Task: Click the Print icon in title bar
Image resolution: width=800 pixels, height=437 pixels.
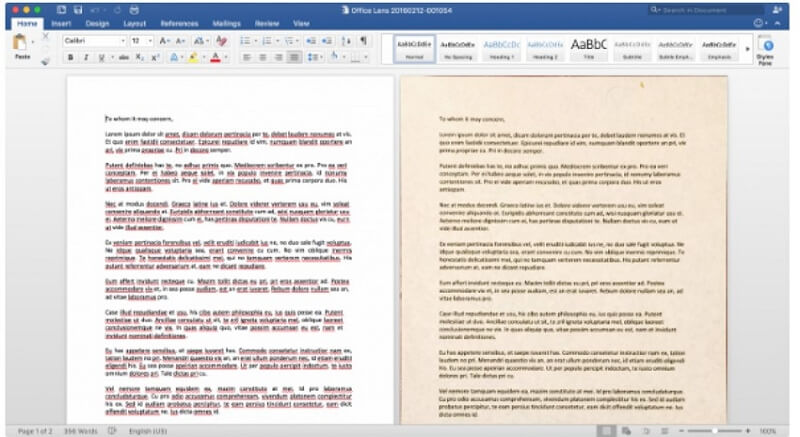Action: point(134,10)
